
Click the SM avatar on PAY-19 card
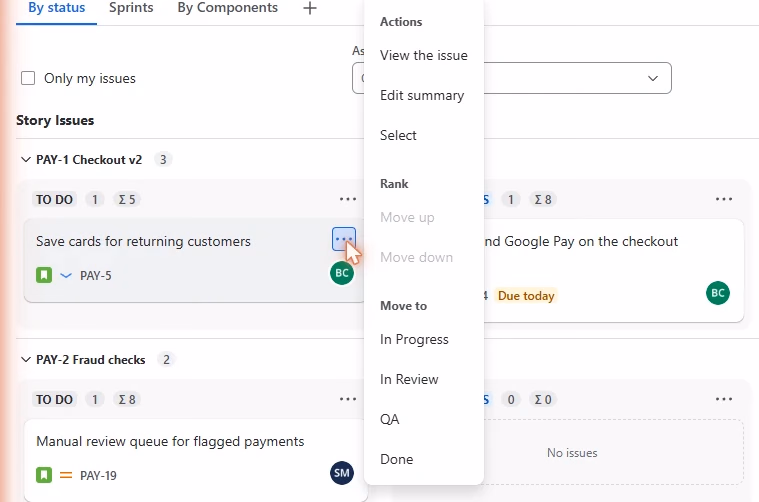pyautogui.click(x=342, y=473)
